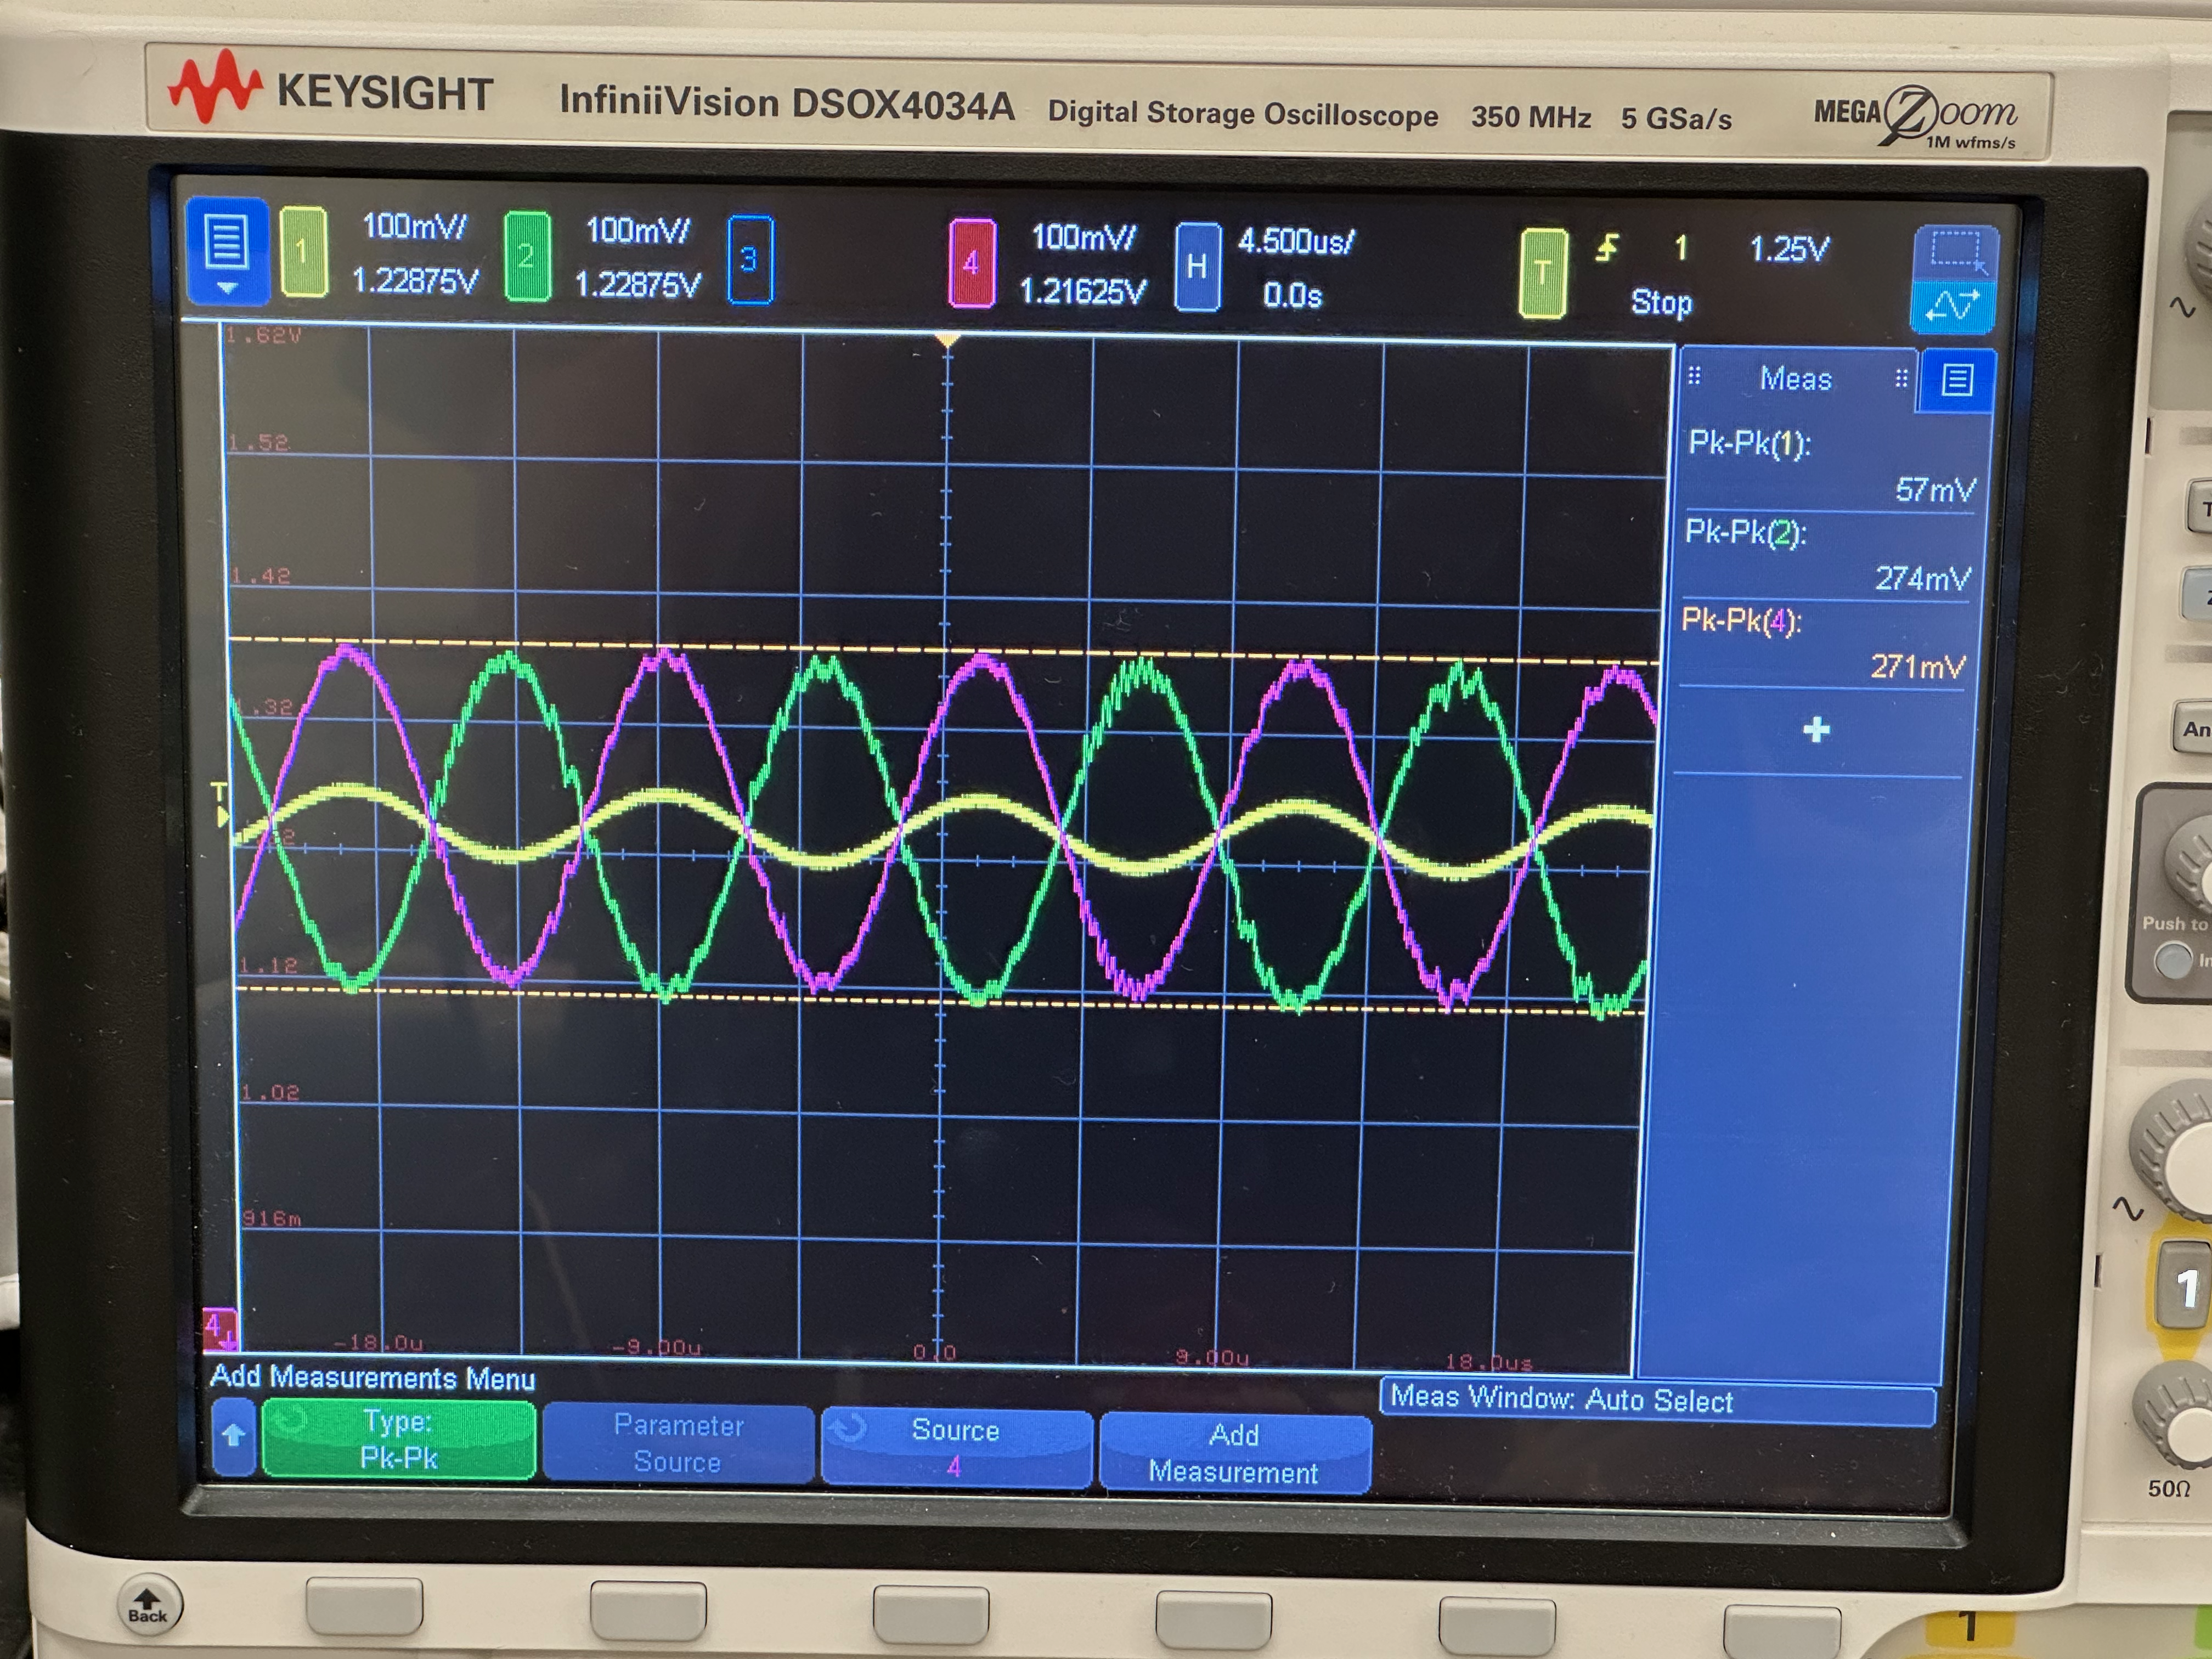This screenshot has height=1659, width=2212.
Task: Tap the 0.0s horizontal delay value
Action: point(1292,296)
